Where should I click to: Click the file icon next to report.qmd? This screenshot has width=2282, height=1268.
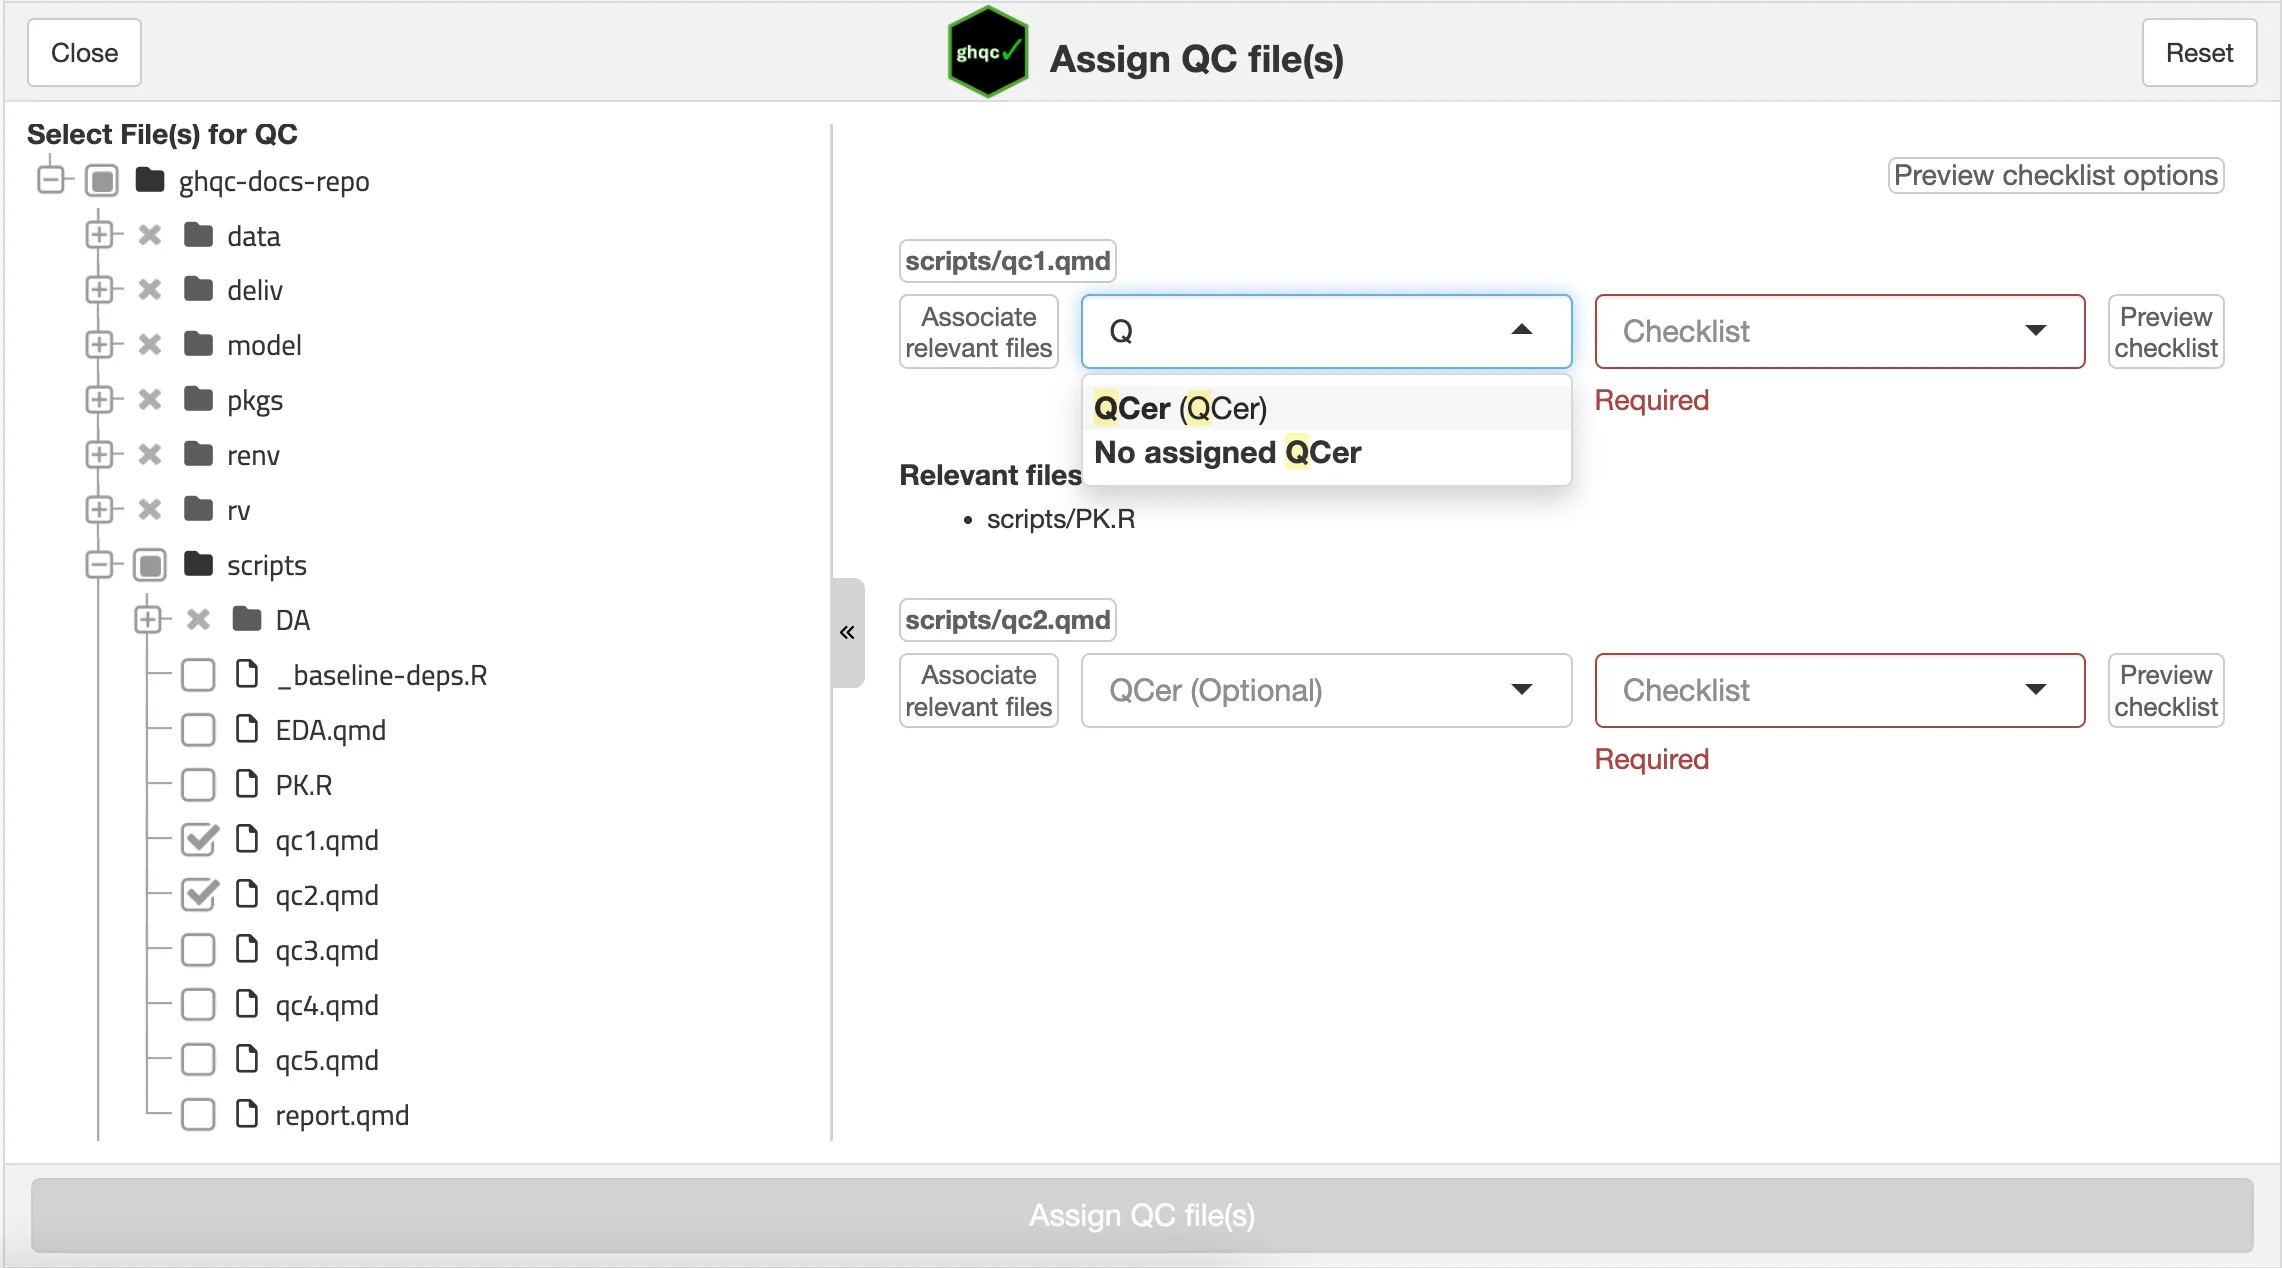point(246,1113)
